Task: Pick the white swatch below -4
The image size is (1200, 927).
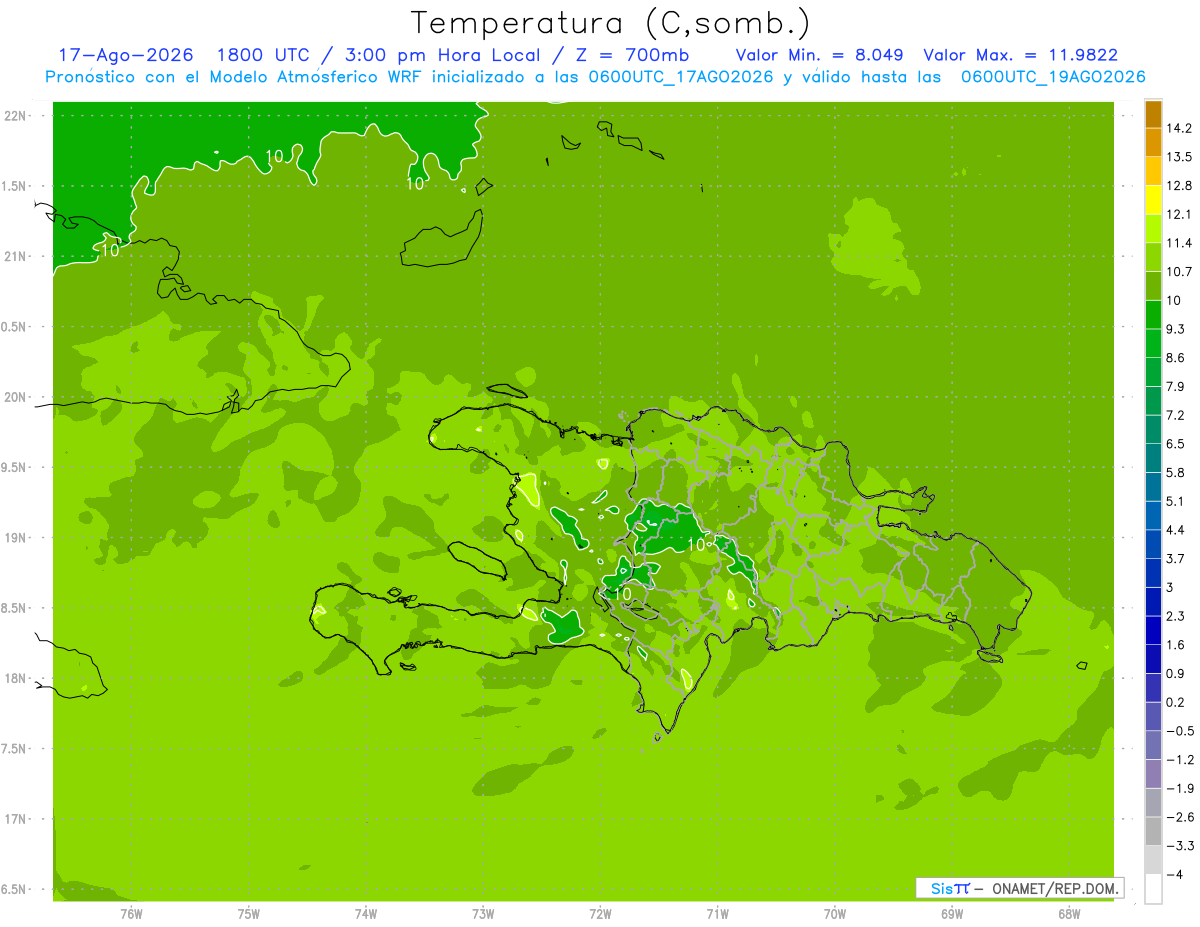Action: (1153, 889)
